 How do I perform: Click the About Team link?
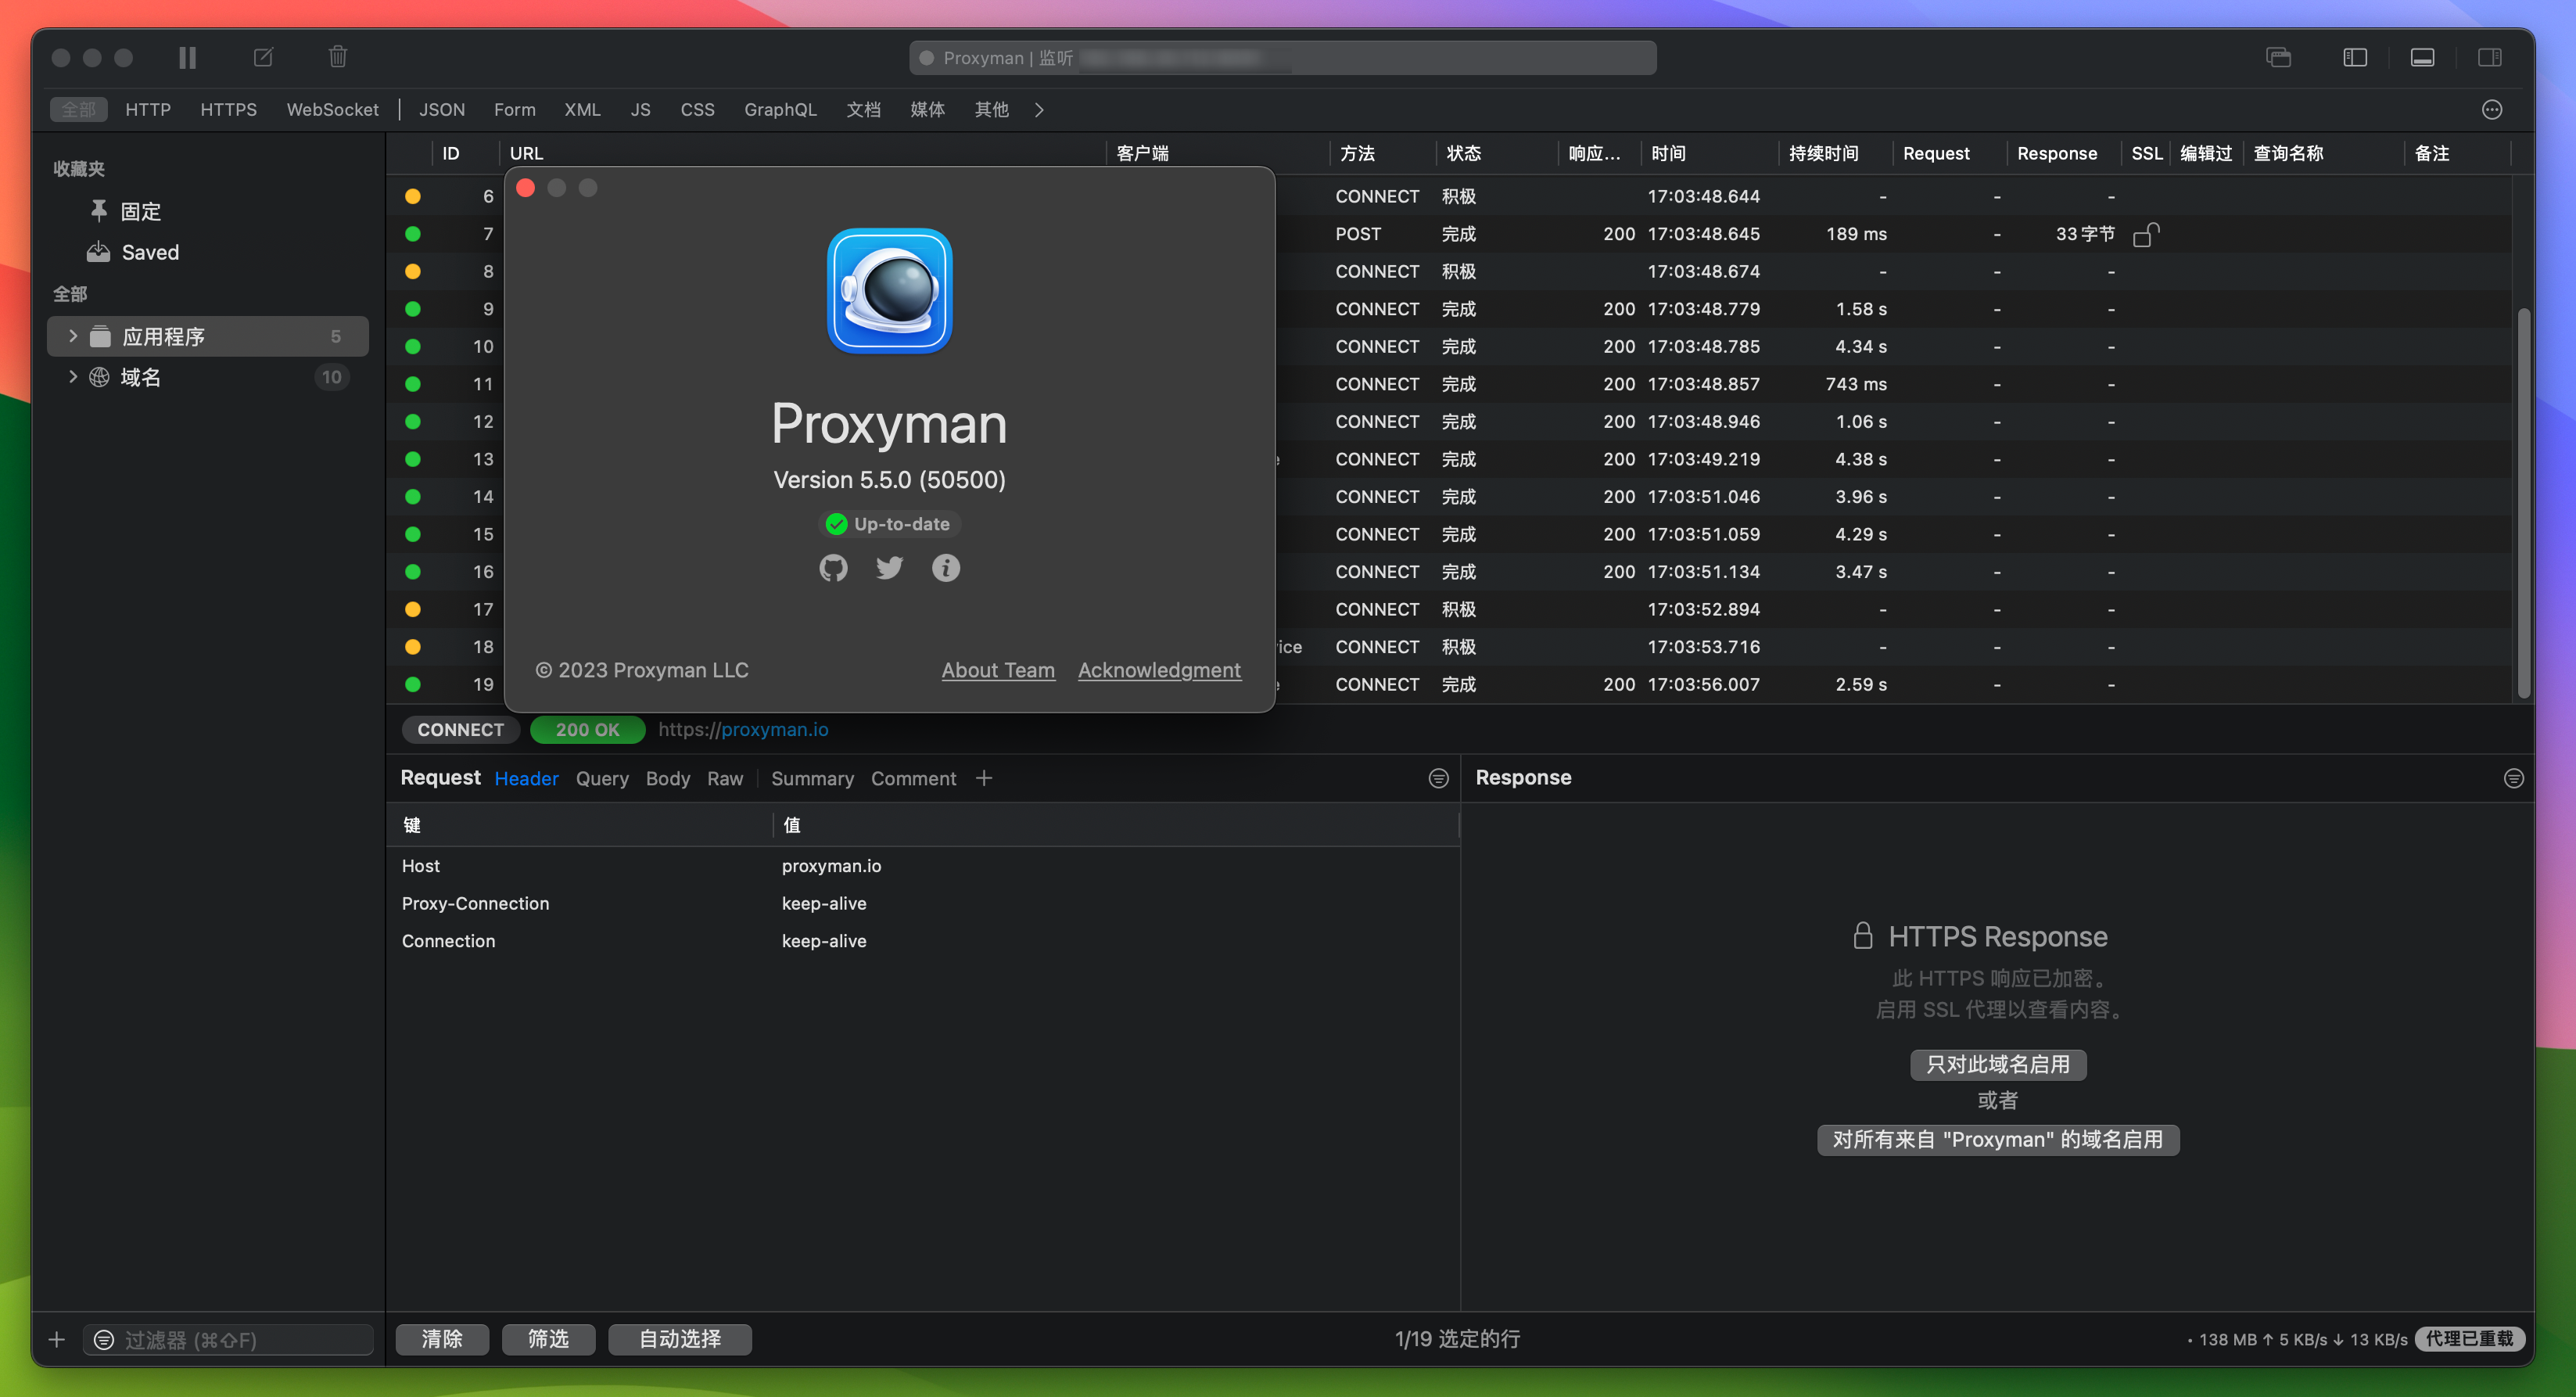click(x=997, y=670)
